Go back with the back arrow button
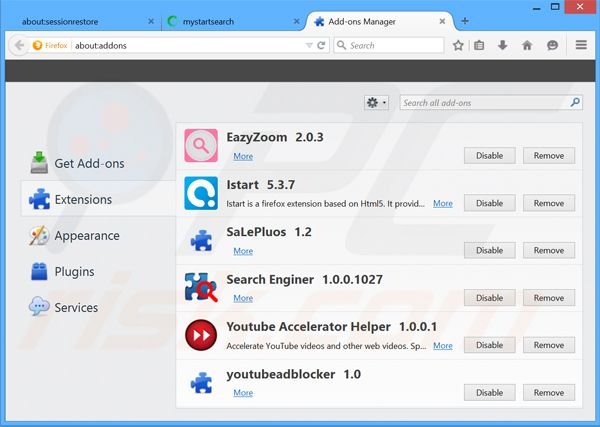The width and height of the screenshot is (600, 427). [19, 46]
